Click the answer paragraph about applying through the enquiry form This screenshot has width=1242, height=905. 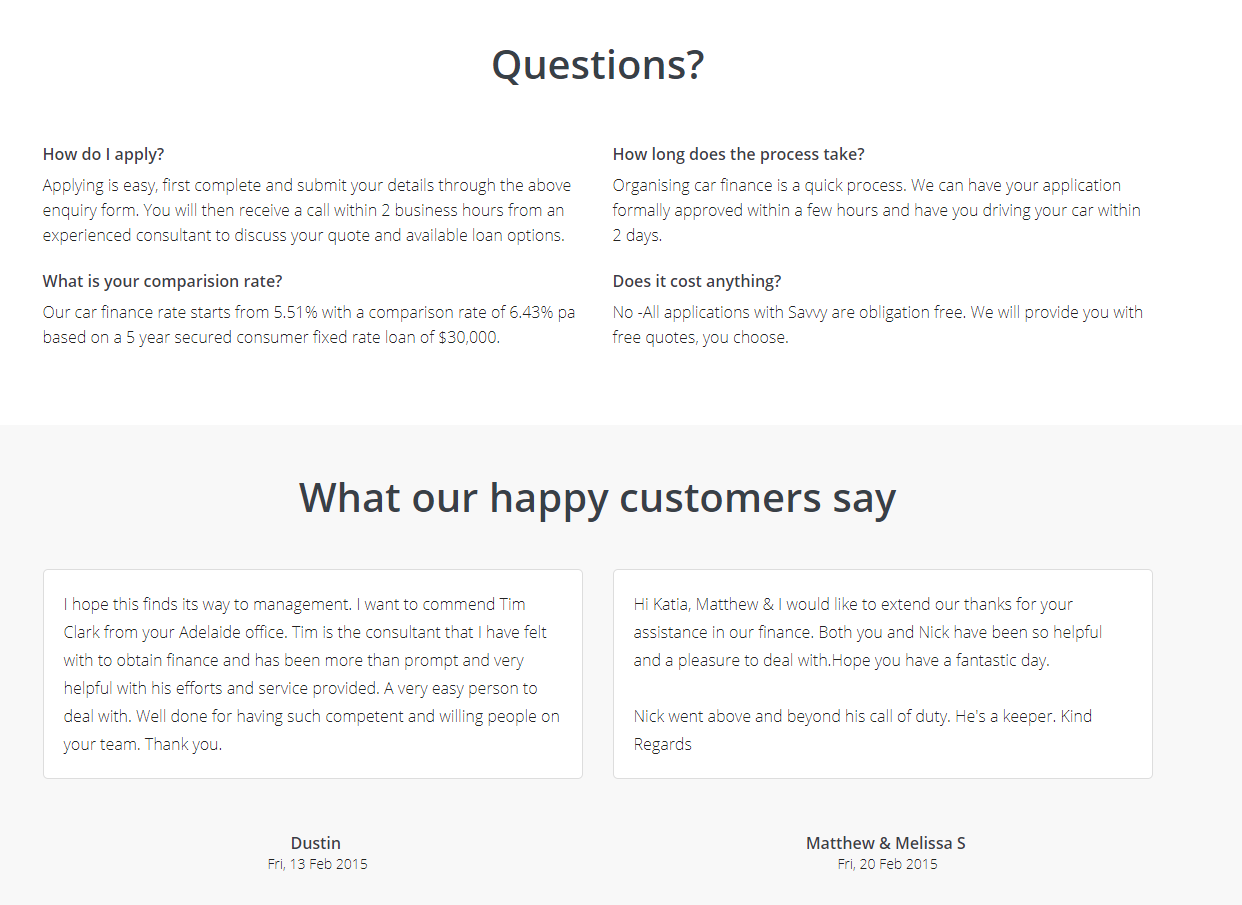(307, 210)
